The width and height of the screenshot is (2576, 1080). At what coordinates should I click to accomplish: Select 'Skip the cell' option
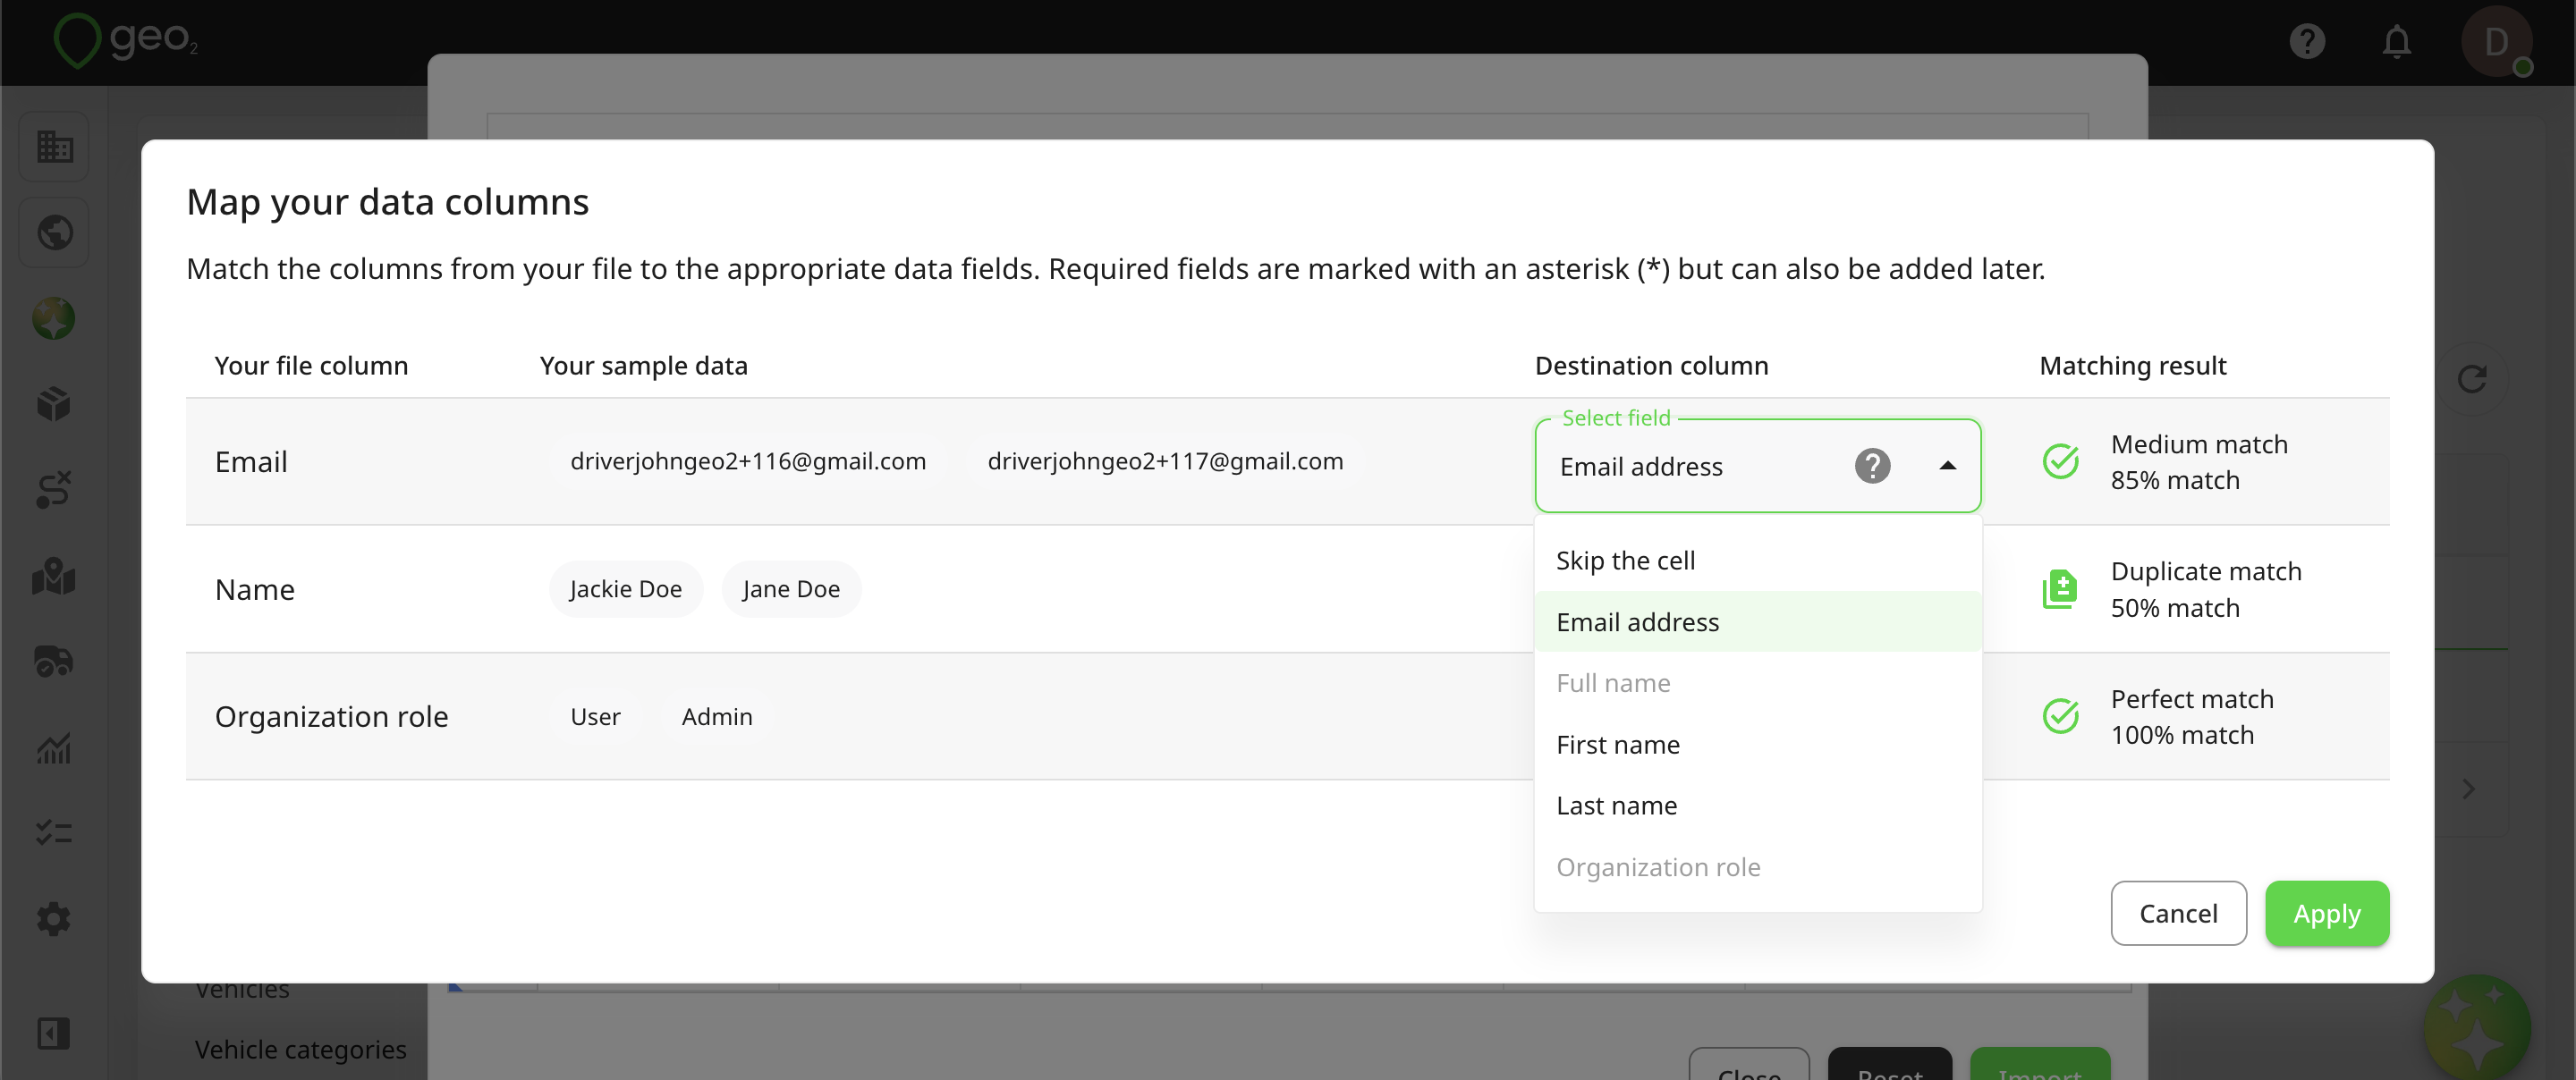click(x=1758, y=561)
